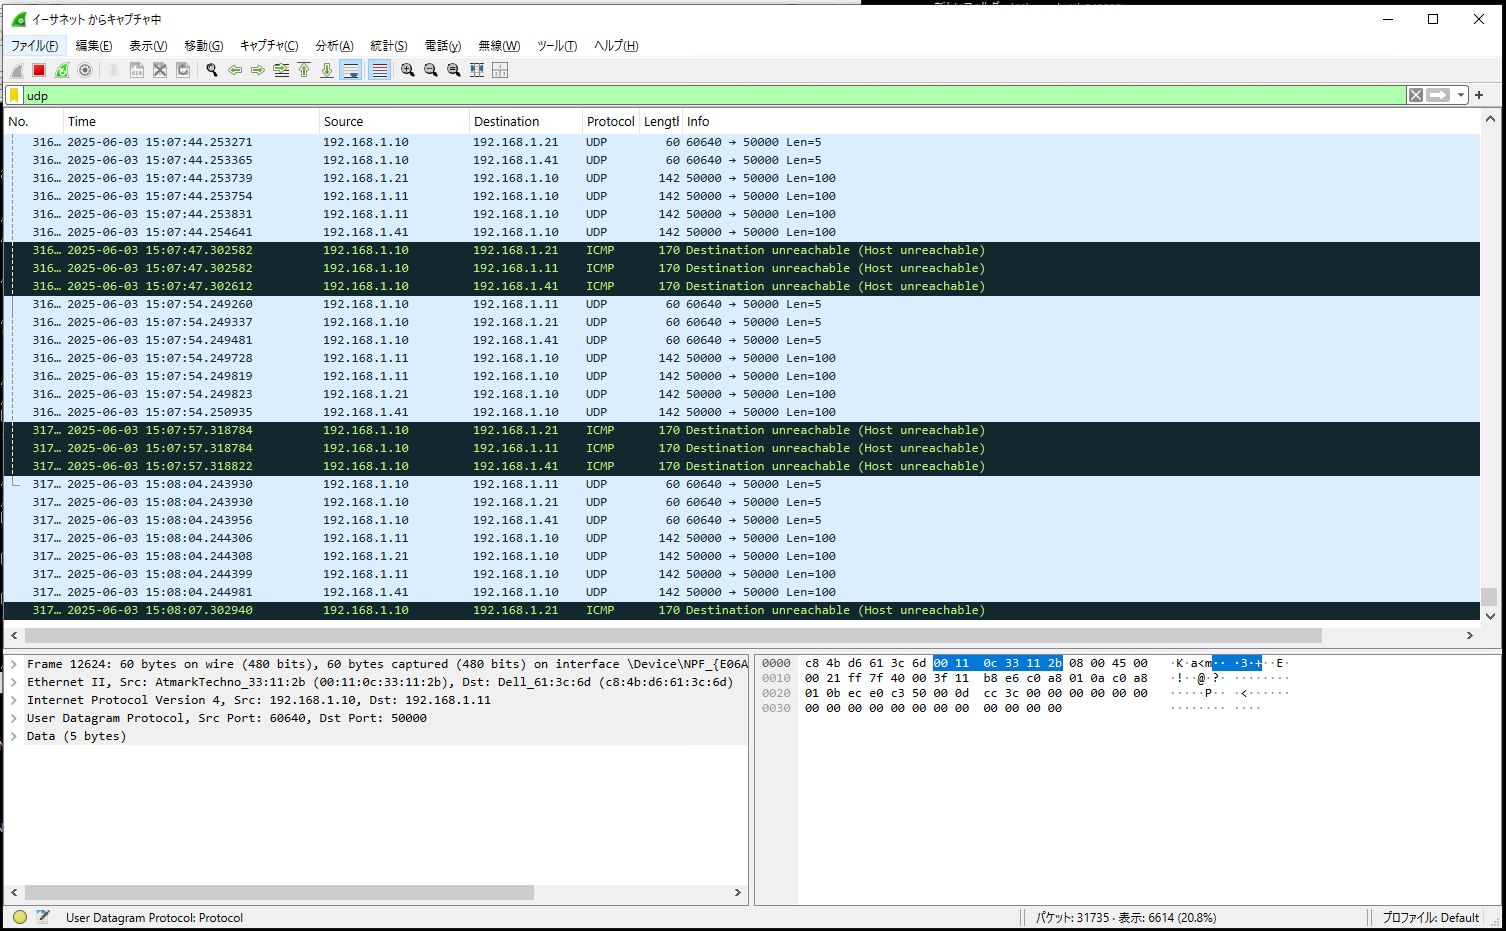Open find packet magnifier tool
Viewport: 1506px width, 931px height.
[212, 70]
